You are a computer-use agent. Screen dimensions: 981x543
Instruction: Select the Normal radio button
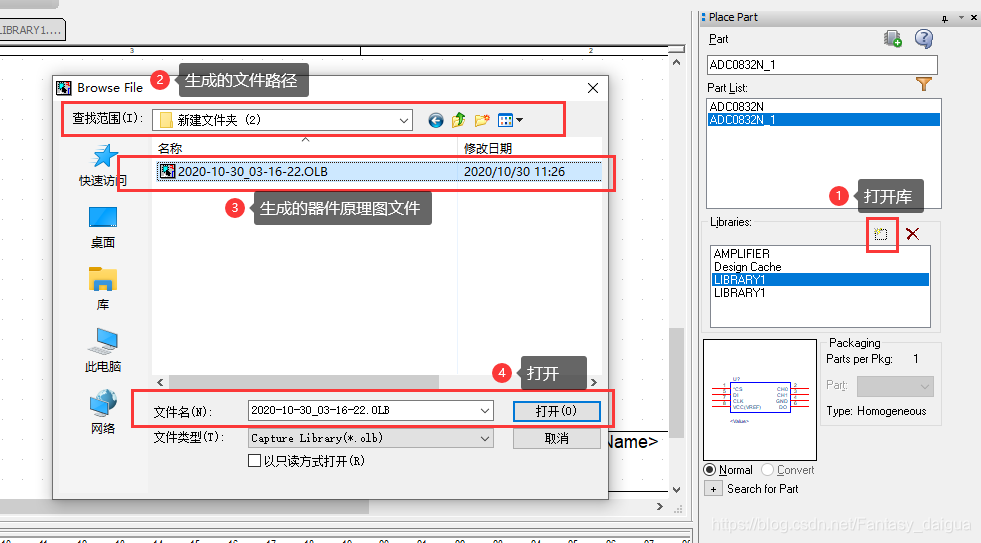pyautogui.click(x=711, y=470)
